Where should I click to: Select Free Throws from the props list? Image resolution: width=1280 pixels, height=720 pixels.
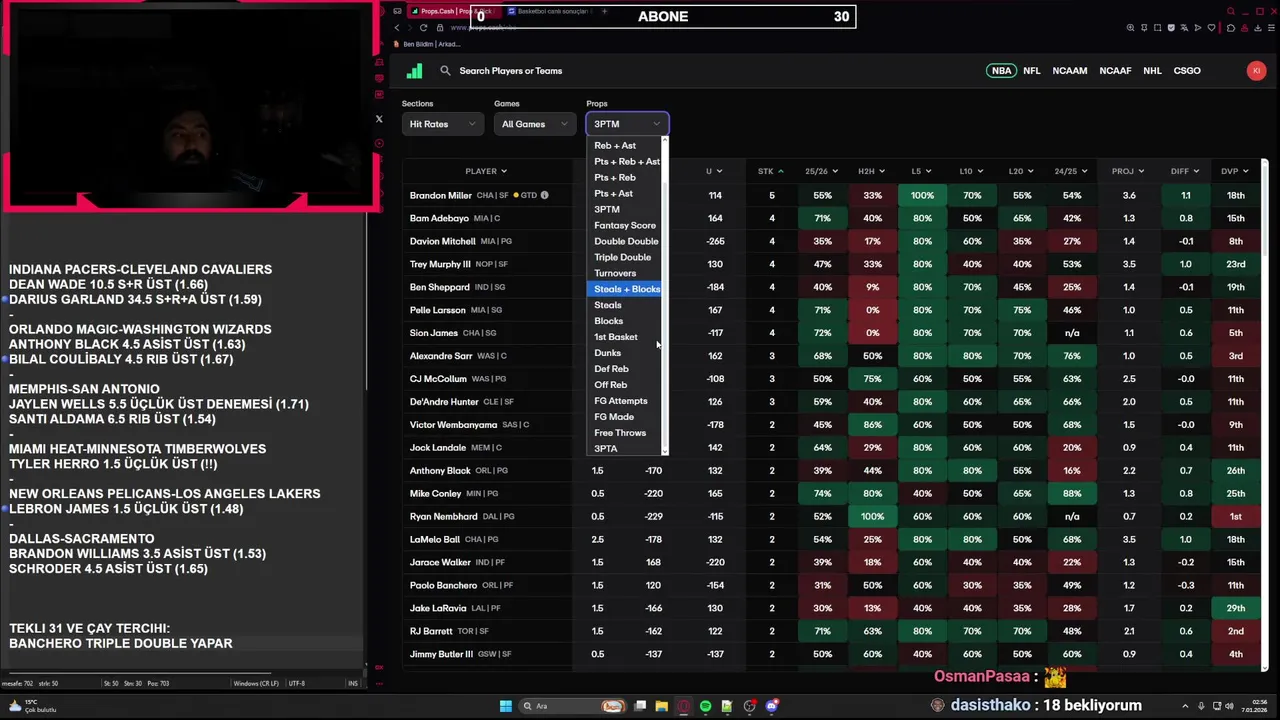[x=625, y=433]
